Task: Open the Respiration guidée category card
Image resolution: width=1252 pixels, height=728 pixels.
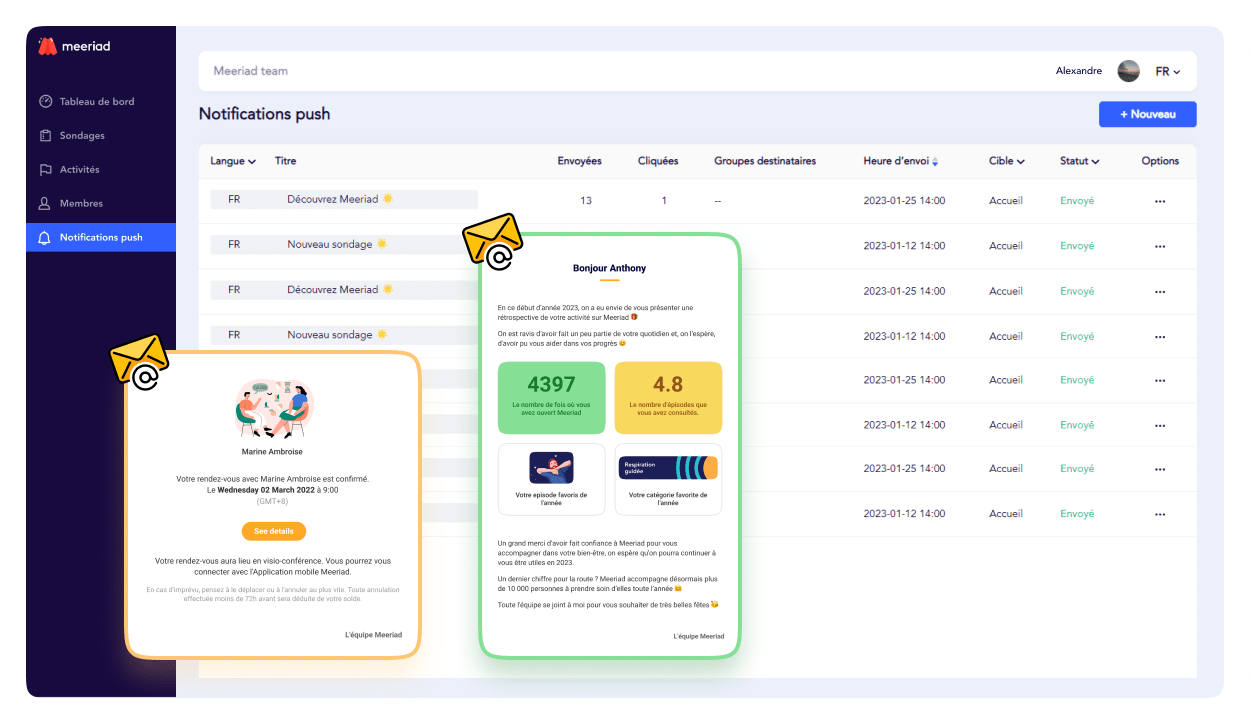Action: 668,479
